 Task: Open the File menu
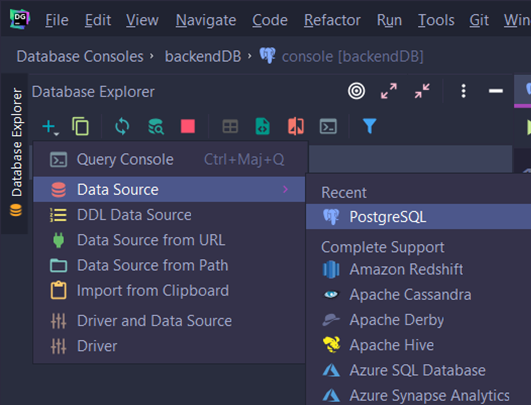point(57,20)
